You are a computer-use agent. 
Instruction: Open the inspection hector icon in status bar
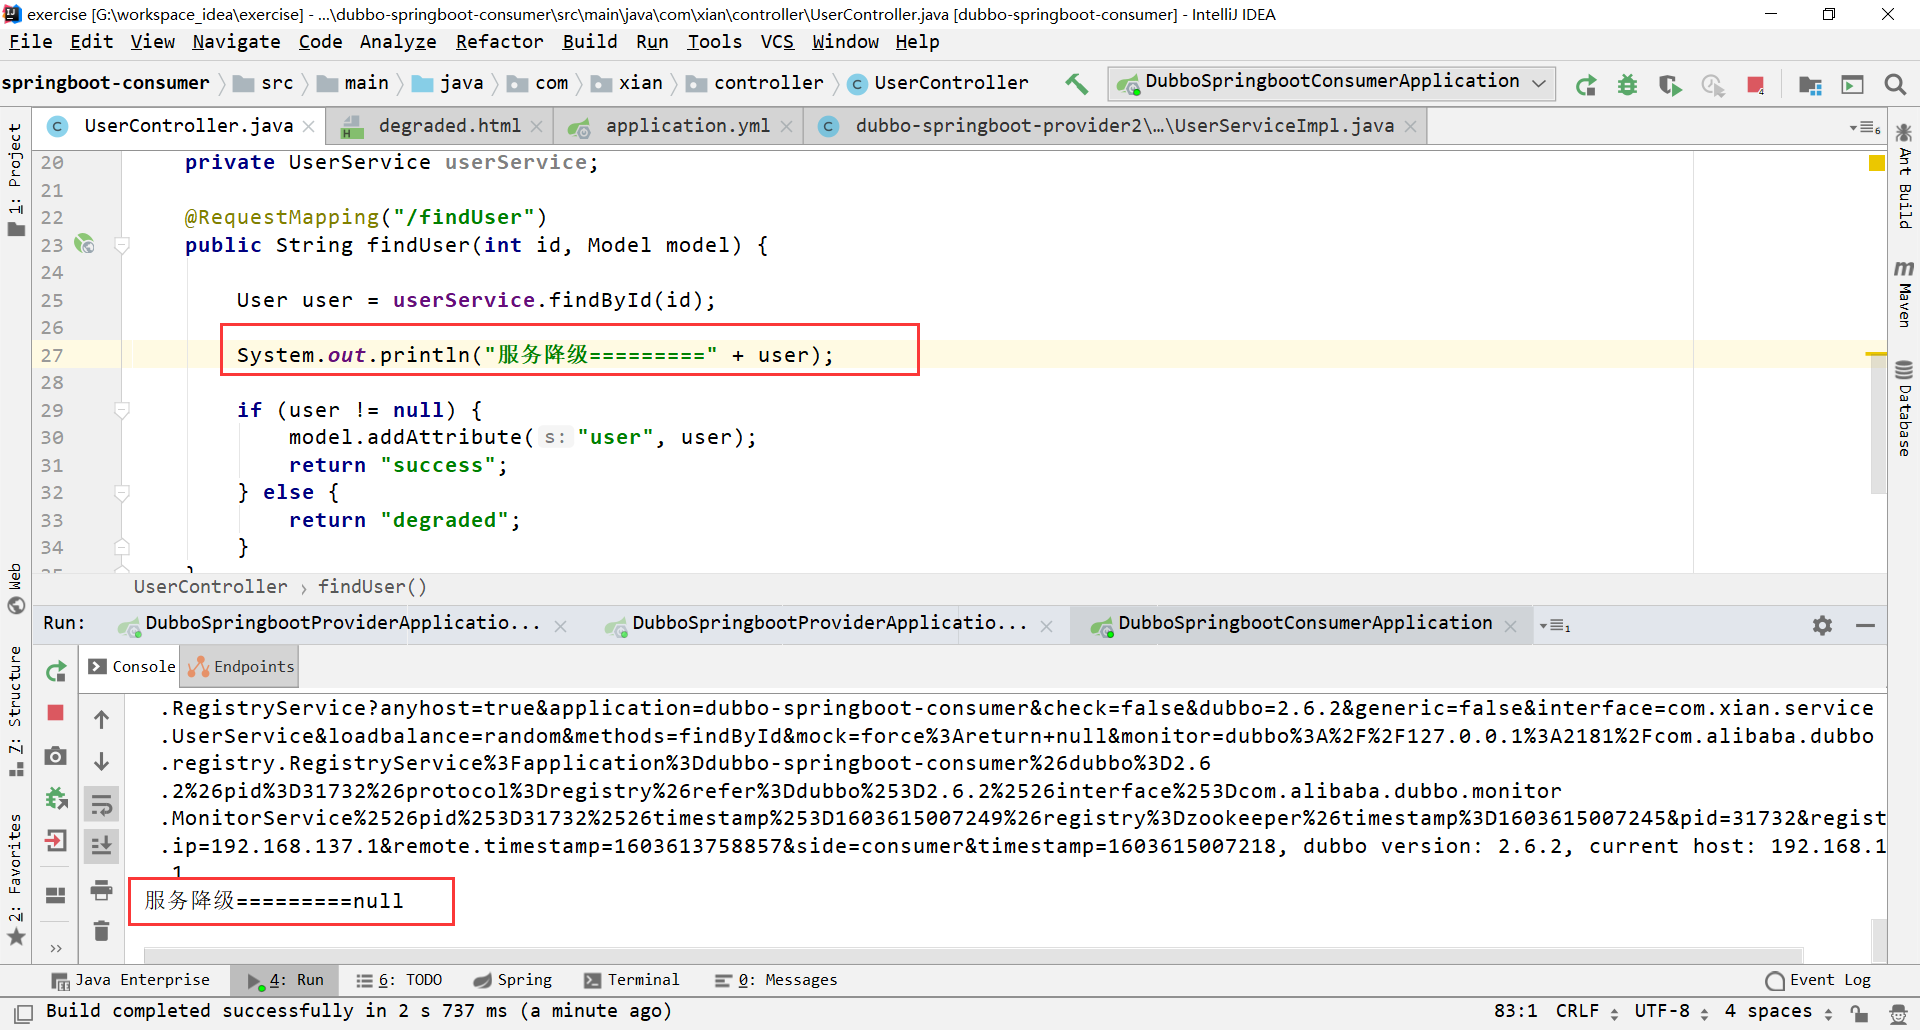pyautogui.click(x=1899, y=1012)
